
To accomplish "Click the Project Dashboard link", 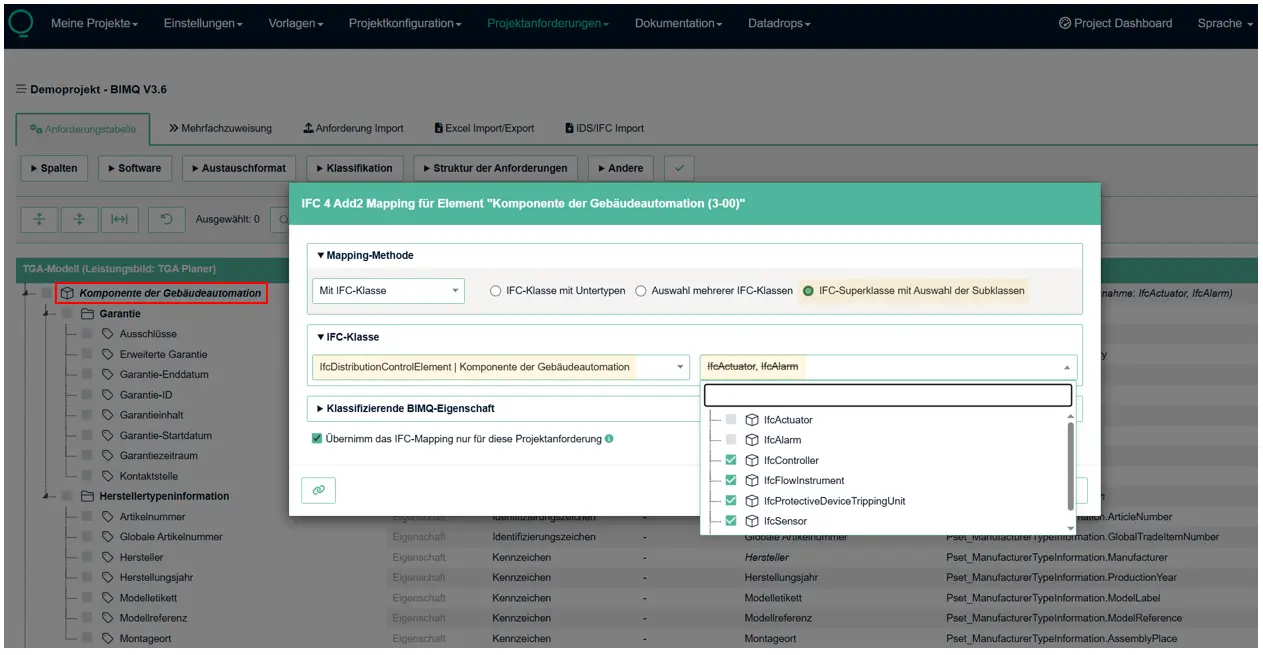I will click(1115, 23).
